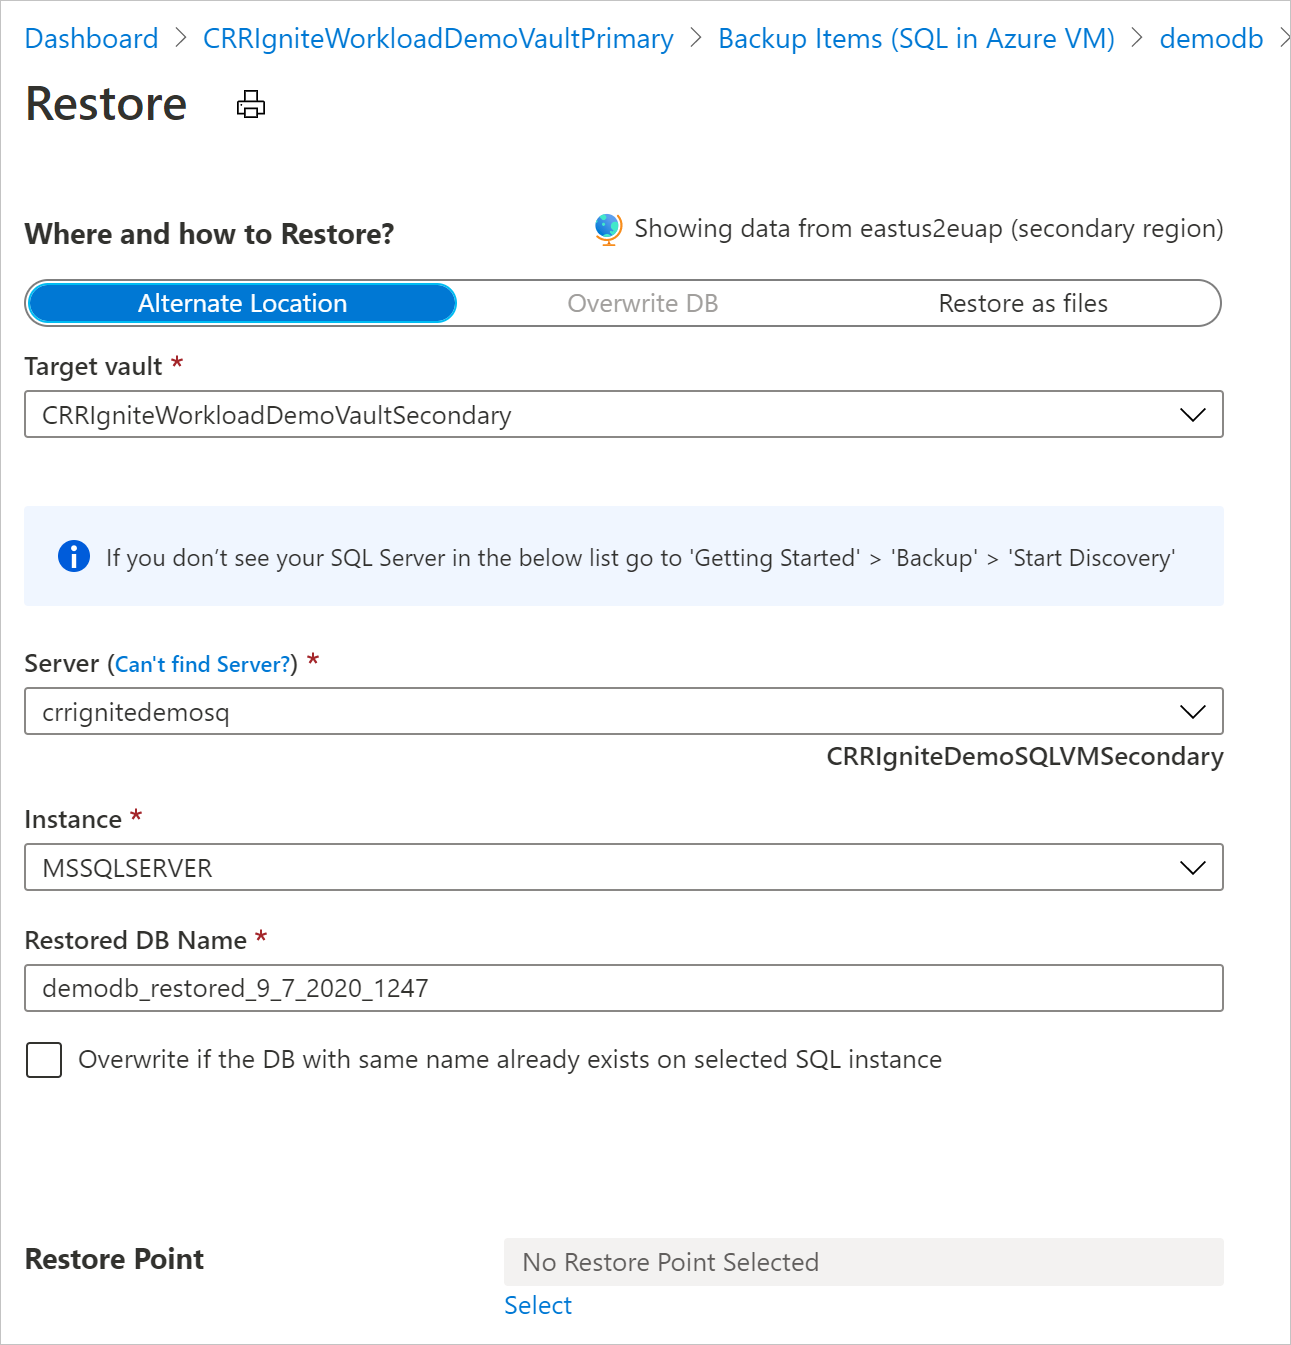Expand the Server dropdown showing crrignitedemosq

(x=1192, y=711)
